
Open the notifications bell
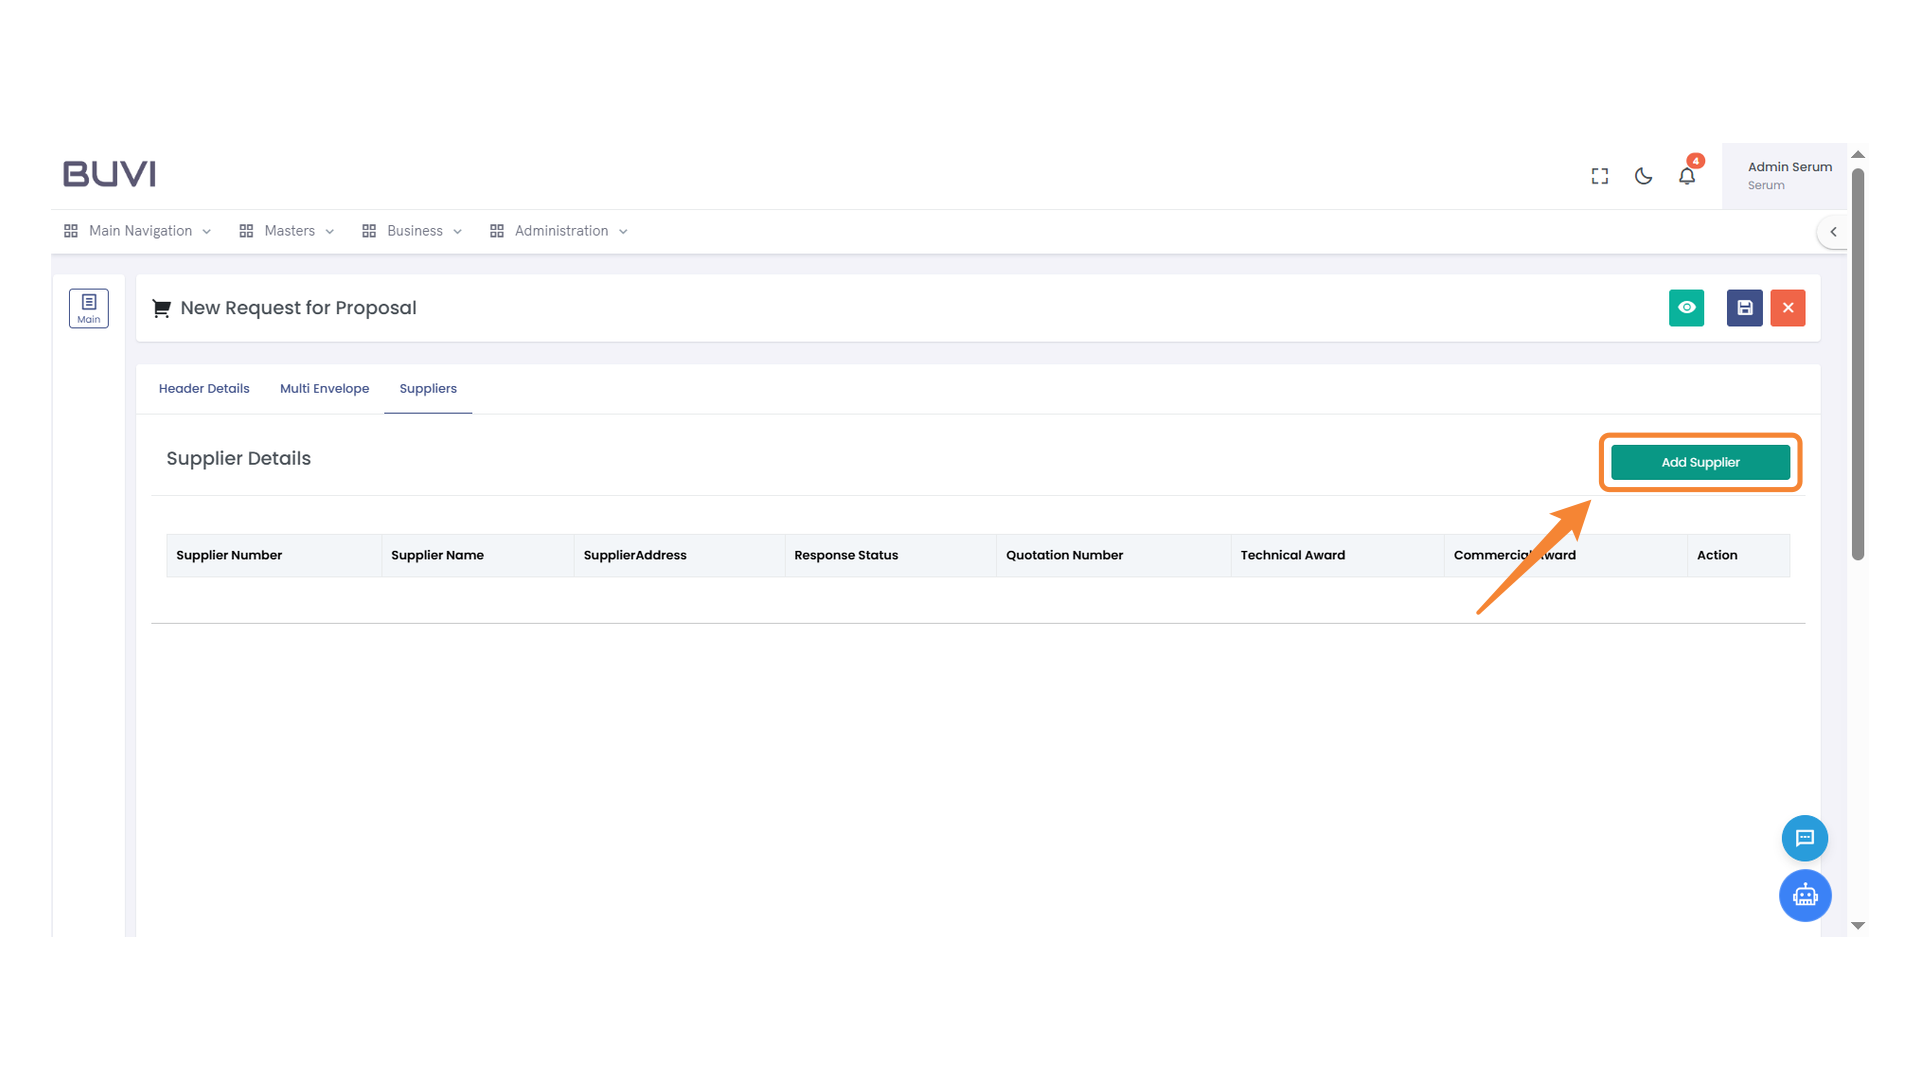(1687, 176)
